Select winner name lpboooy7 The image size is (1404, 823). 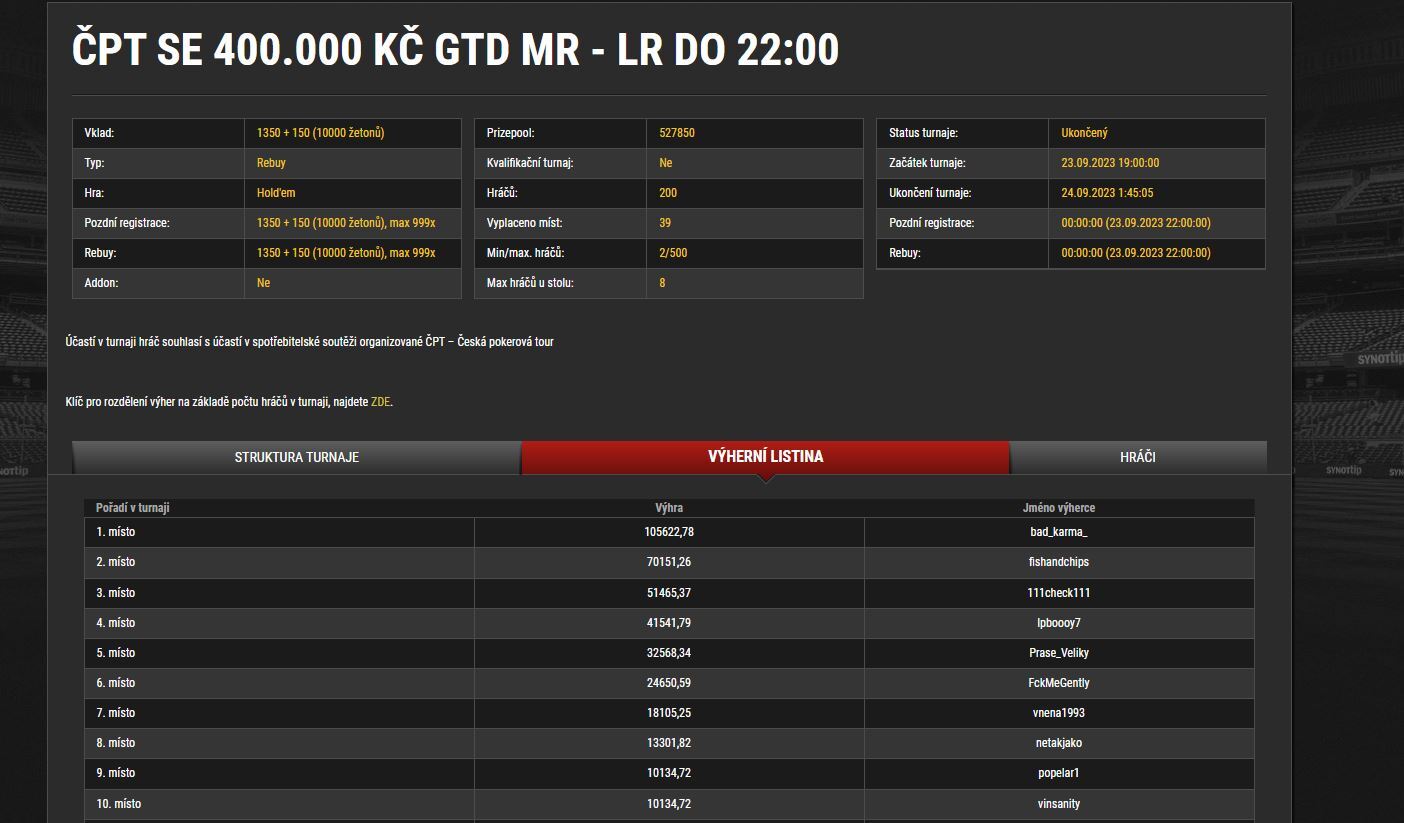1059,623
